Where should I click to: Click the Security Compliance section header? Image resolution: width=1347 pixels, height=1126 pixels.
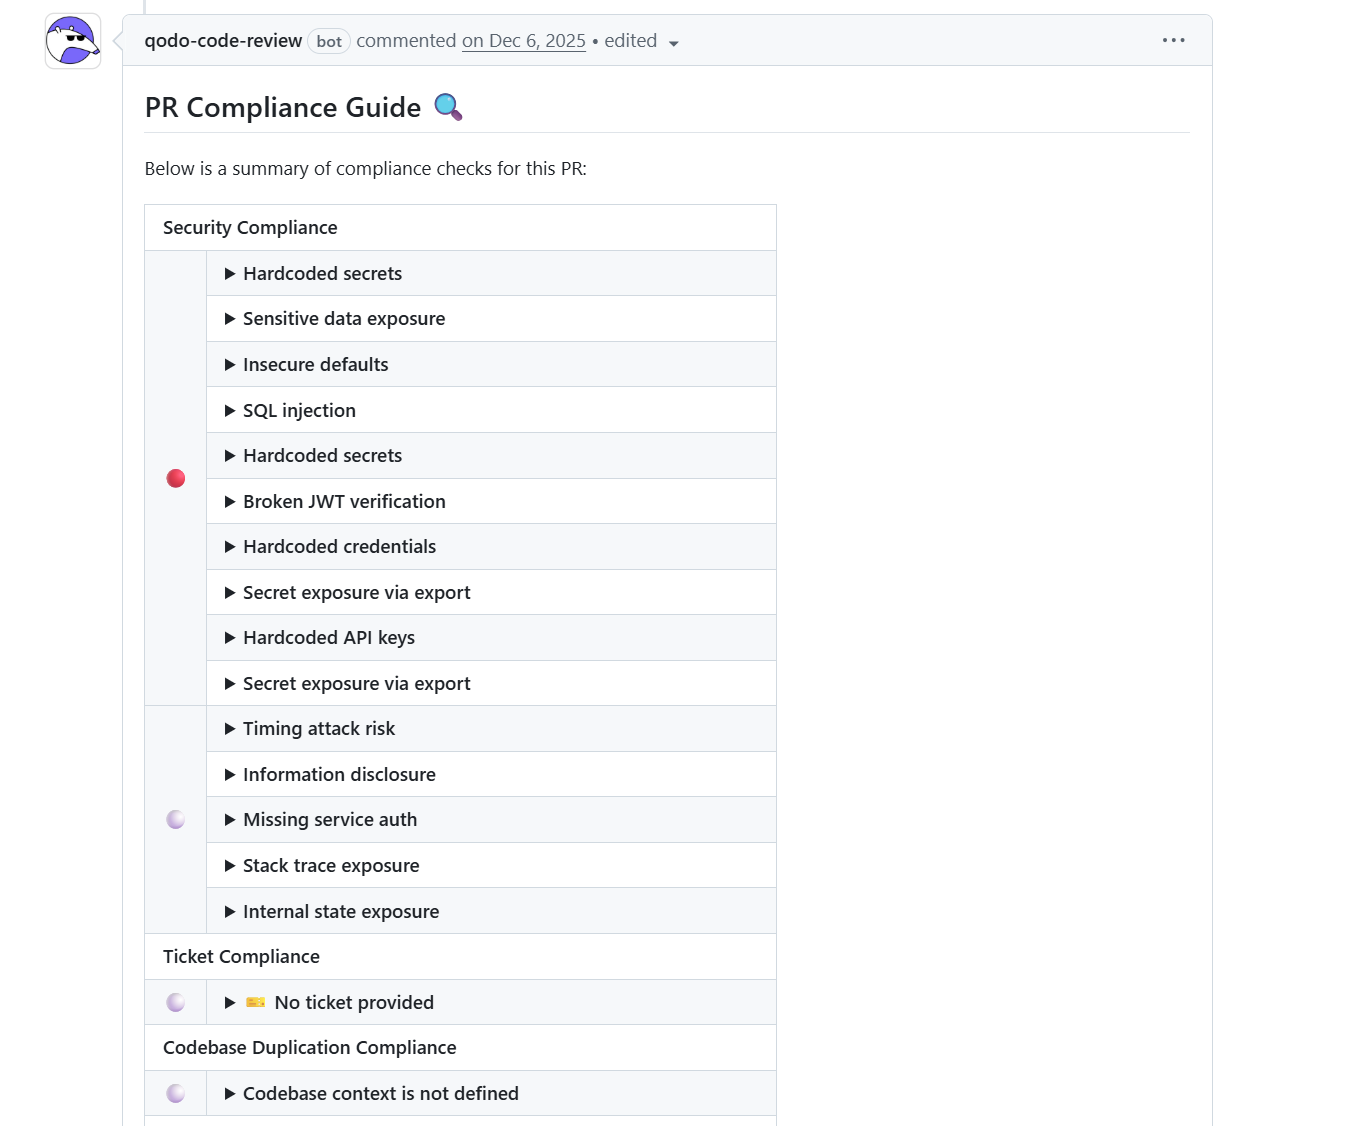250,227
